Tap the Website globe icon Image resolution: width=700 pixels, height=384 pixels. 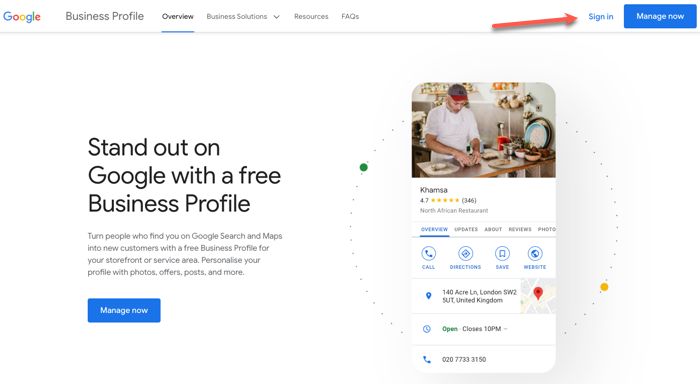535,254
